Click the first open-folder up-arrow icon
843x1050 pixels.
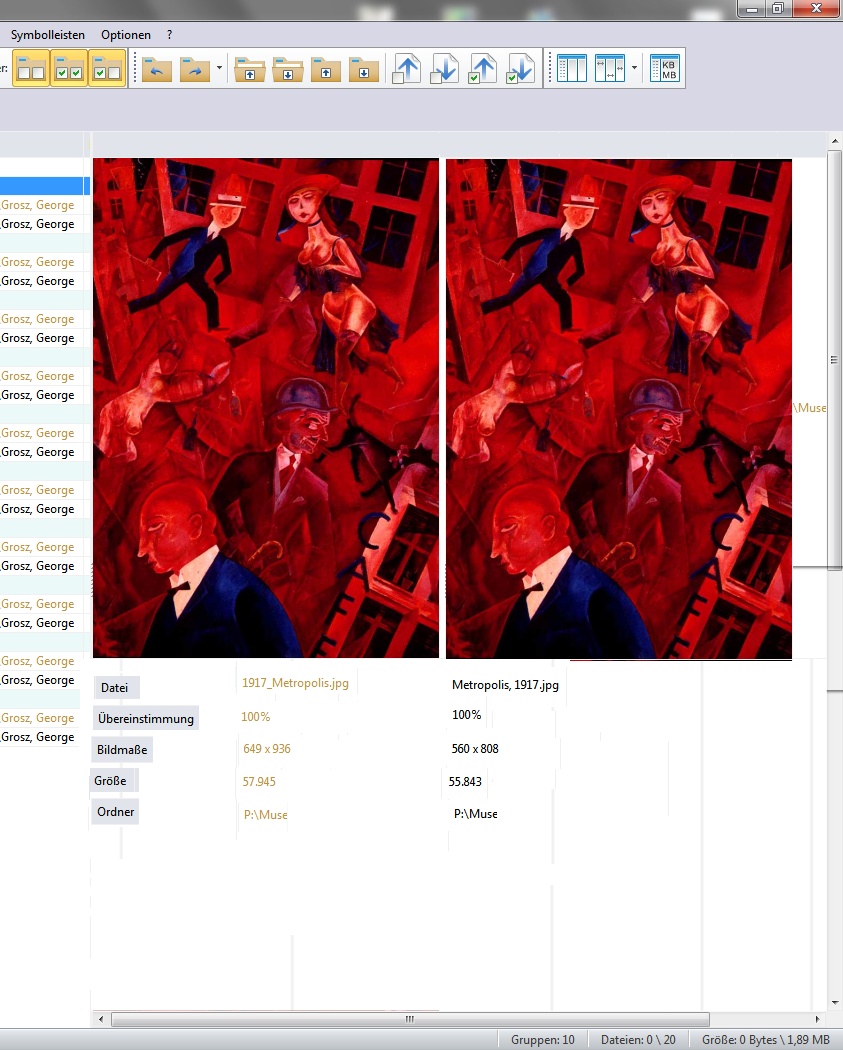coord(249,69)
